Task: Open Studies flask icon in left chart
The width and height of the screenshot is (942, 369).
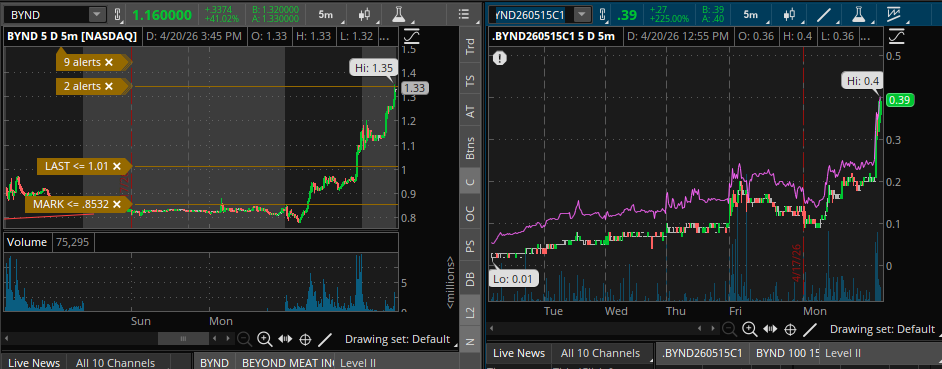Action: tap(398, 14)
